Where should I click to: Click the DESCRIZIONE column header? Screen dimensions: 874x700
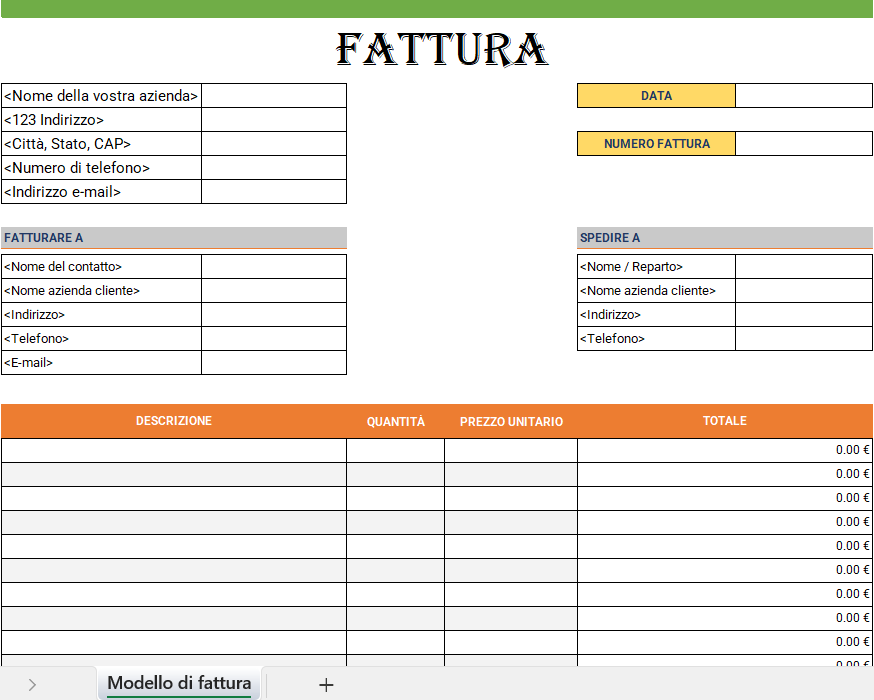tap(173, 421)
